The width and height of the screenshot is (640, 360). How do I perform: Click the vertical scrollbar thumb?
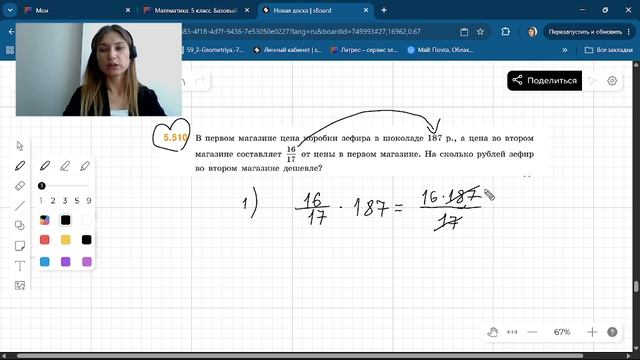(x=636, y=287)
